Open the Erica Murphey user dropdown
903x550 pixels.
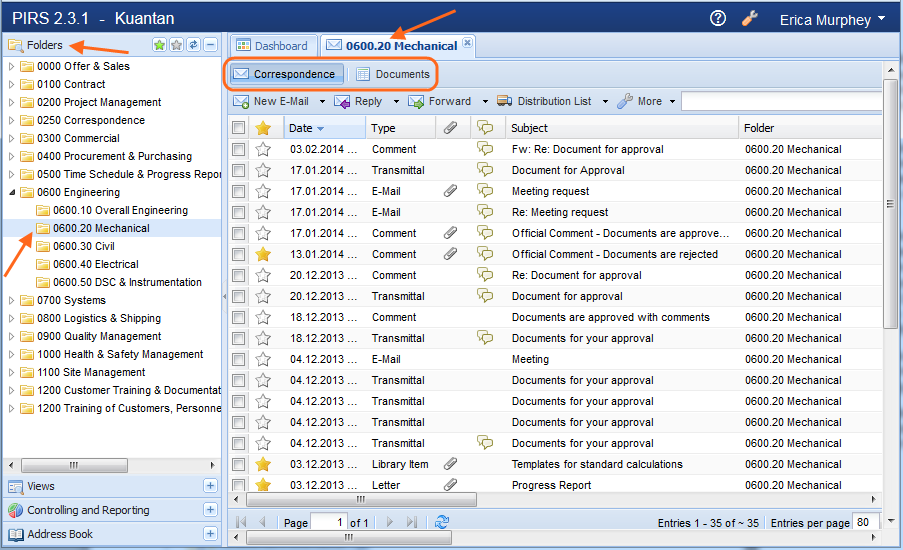tap(832, 19)
